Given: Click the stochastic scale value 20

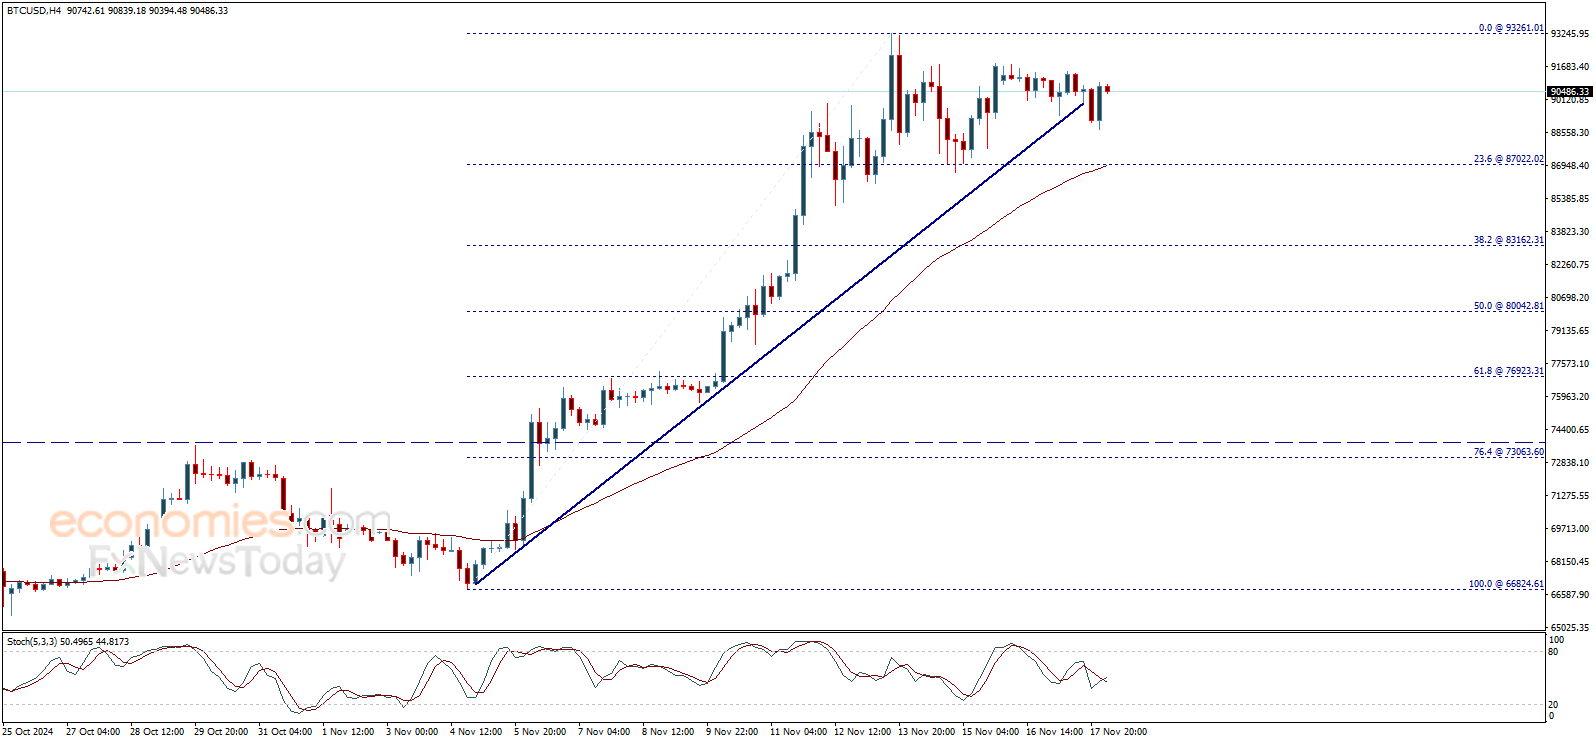Looking at the screenshot, I should coord(1553,705).
